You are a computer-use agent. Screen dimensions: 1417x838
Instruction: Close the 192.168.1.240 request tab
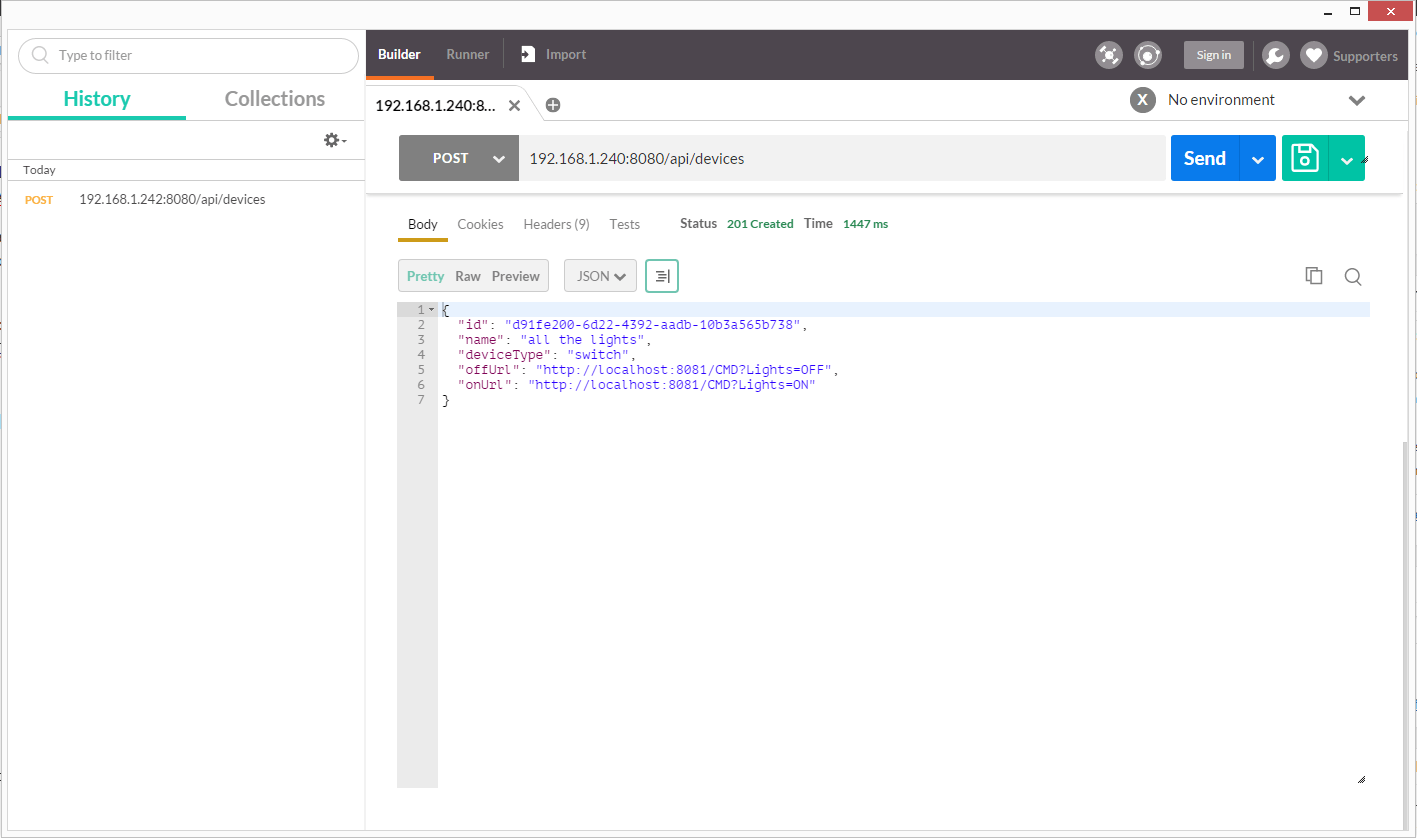coord(514,105)
